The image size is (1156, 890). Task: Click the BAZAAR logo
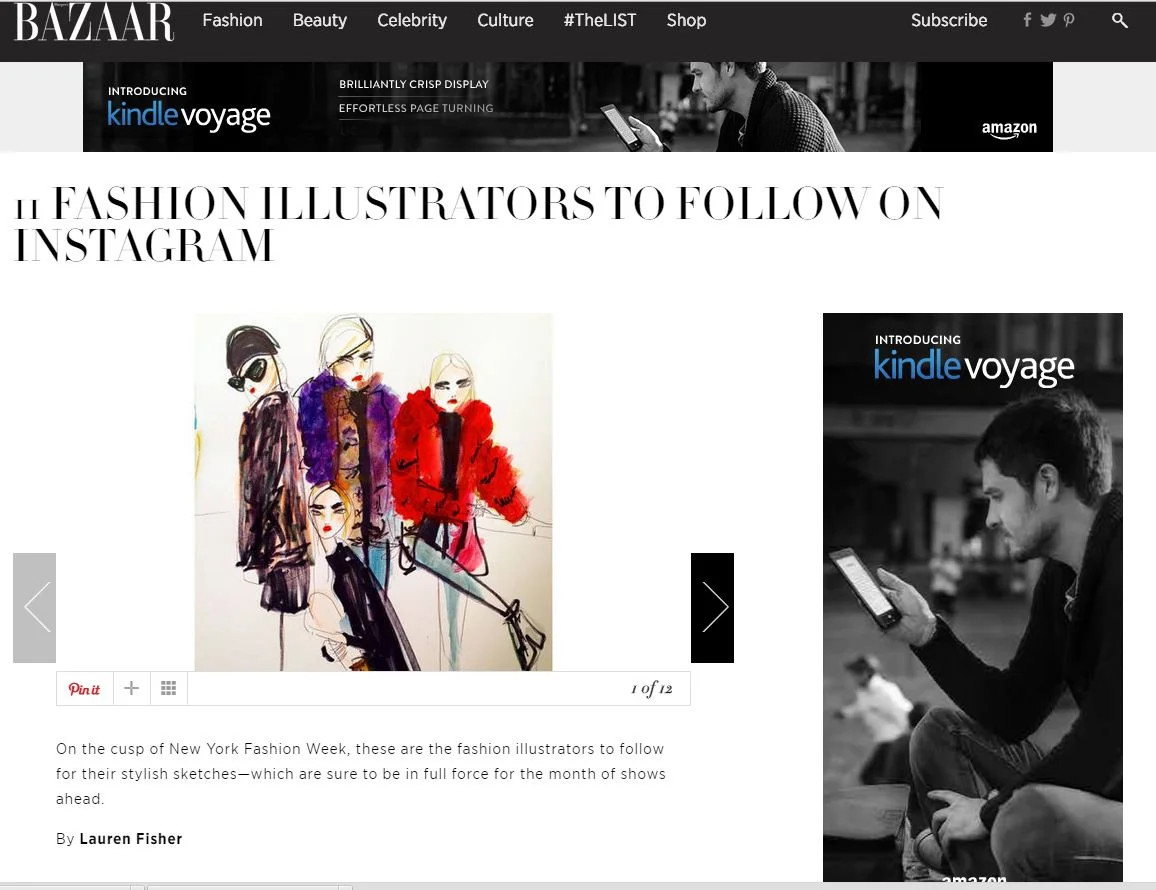(94, 22)
